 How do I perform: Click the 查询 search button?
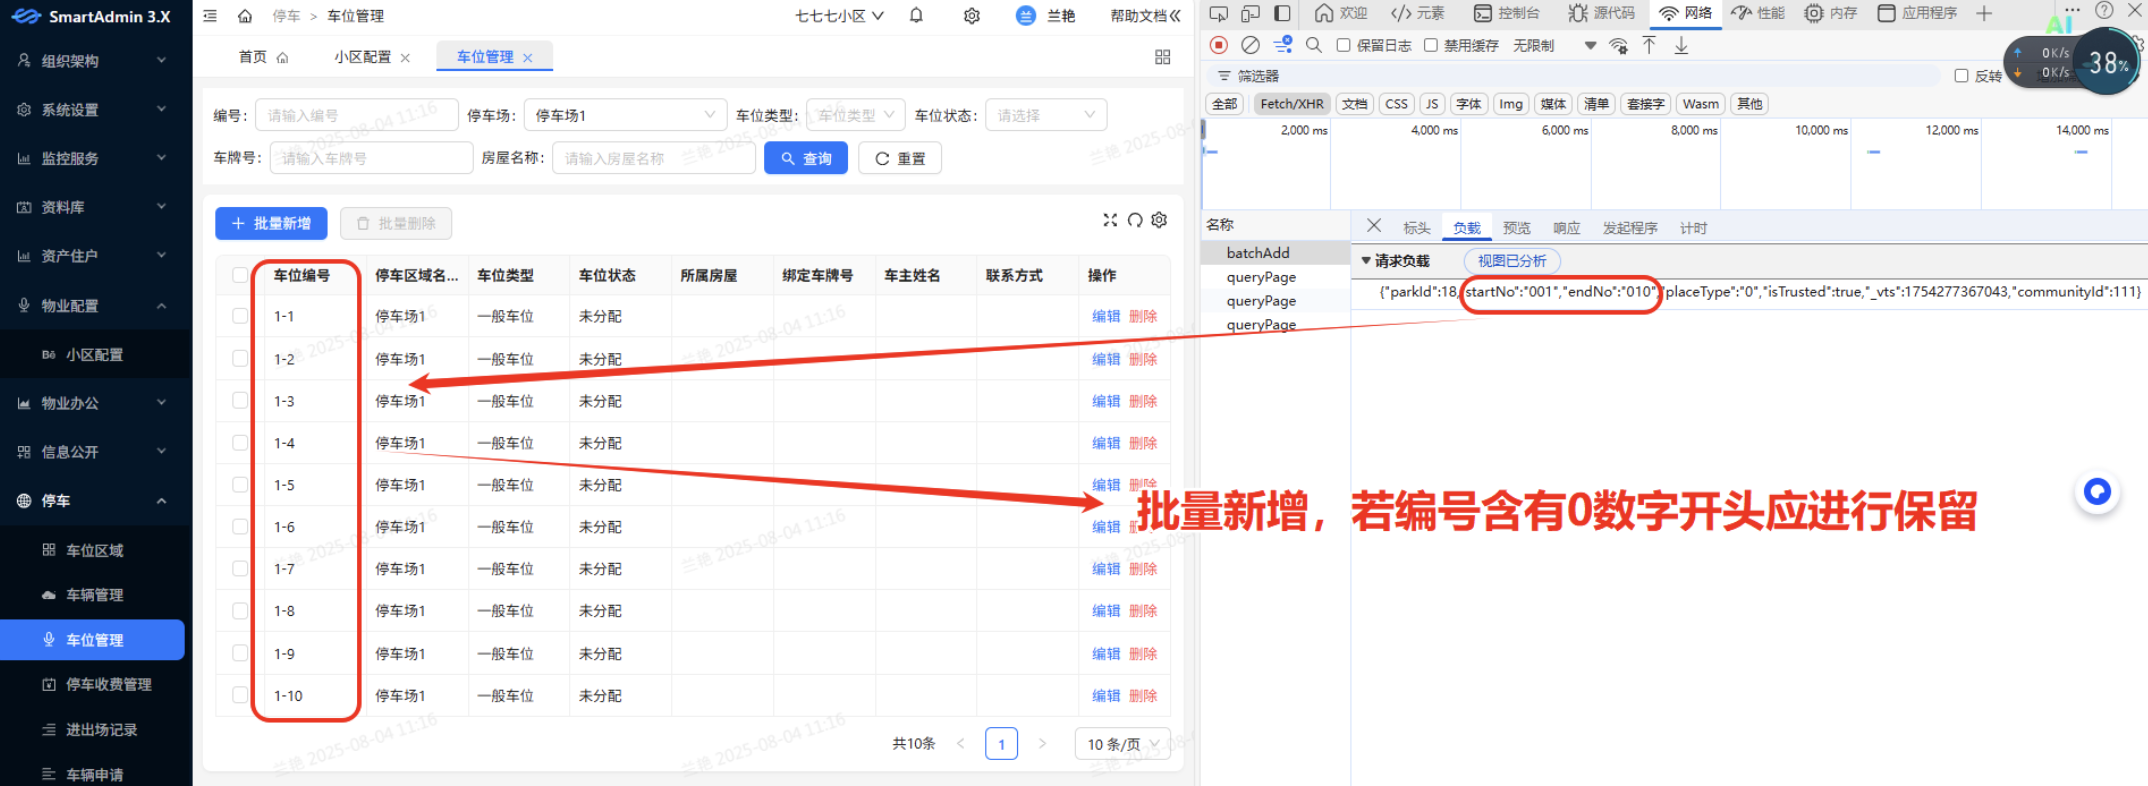click(x=806, y=158)
